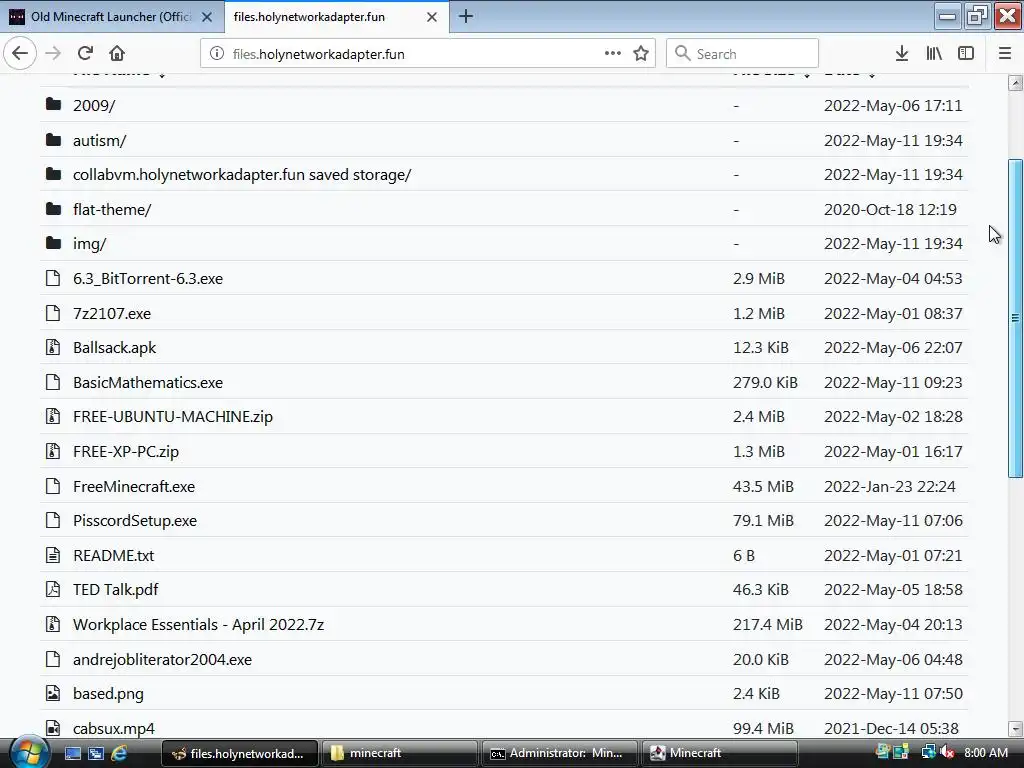Open the 2009/ folder link
Screen dimensions: 1024x768
(94, 105)
